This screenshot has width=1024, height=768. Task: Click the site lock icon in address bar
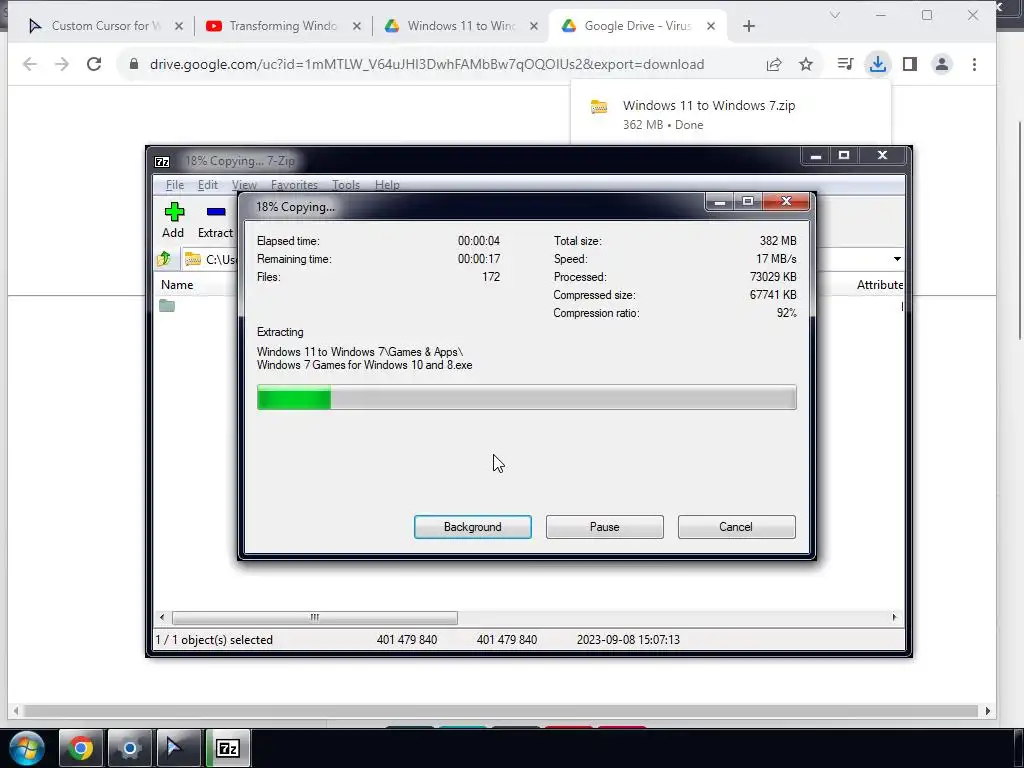(134, 64)
